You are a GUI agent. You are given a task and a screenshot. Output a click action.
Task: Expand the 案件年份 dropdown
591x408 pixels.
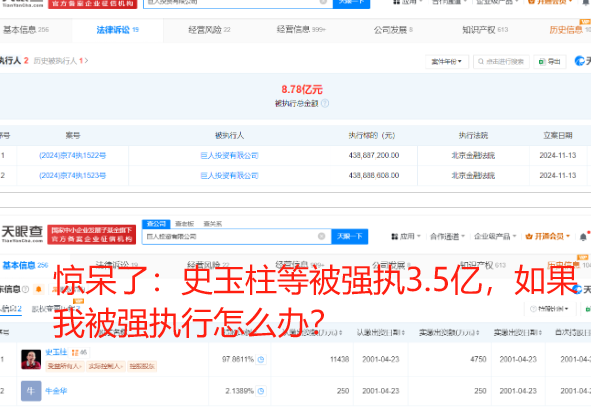pyautogui.click(x=447, y=62)
